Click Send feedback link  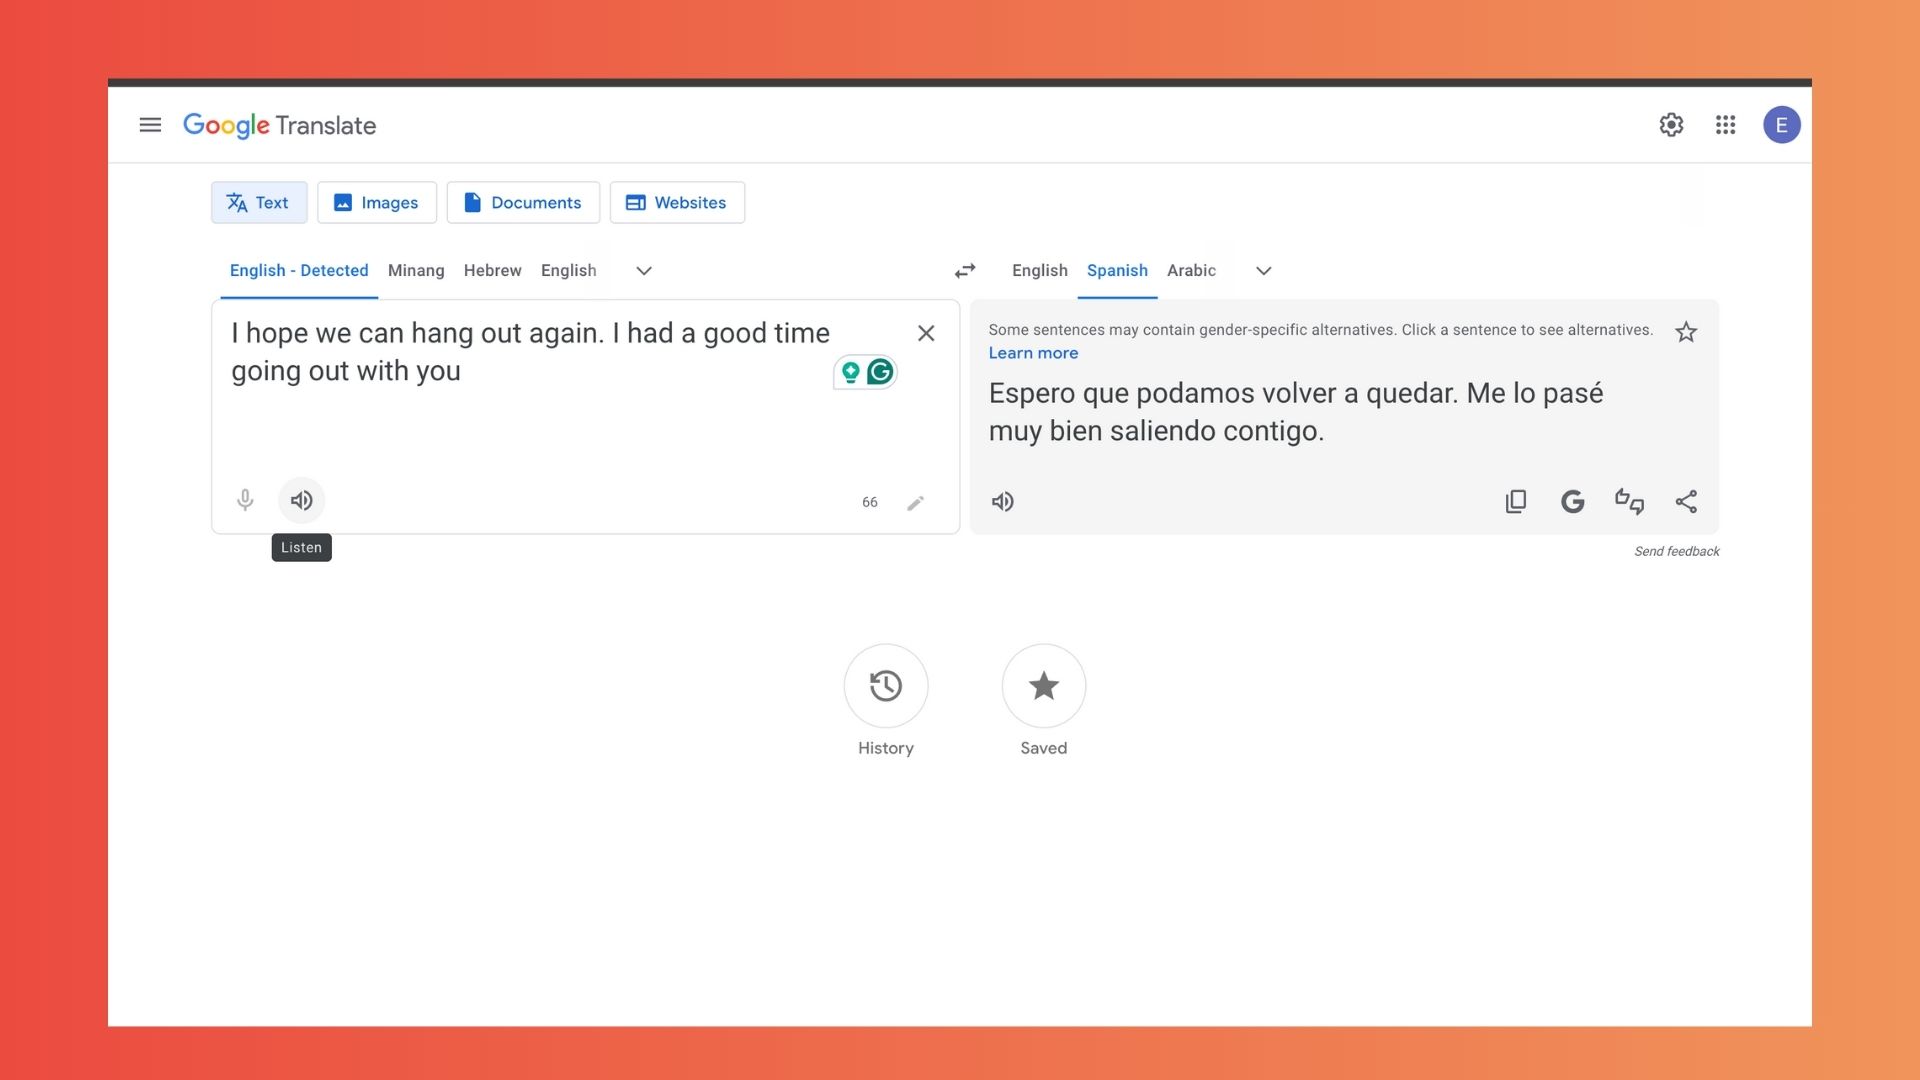(x=1676, y=552)
